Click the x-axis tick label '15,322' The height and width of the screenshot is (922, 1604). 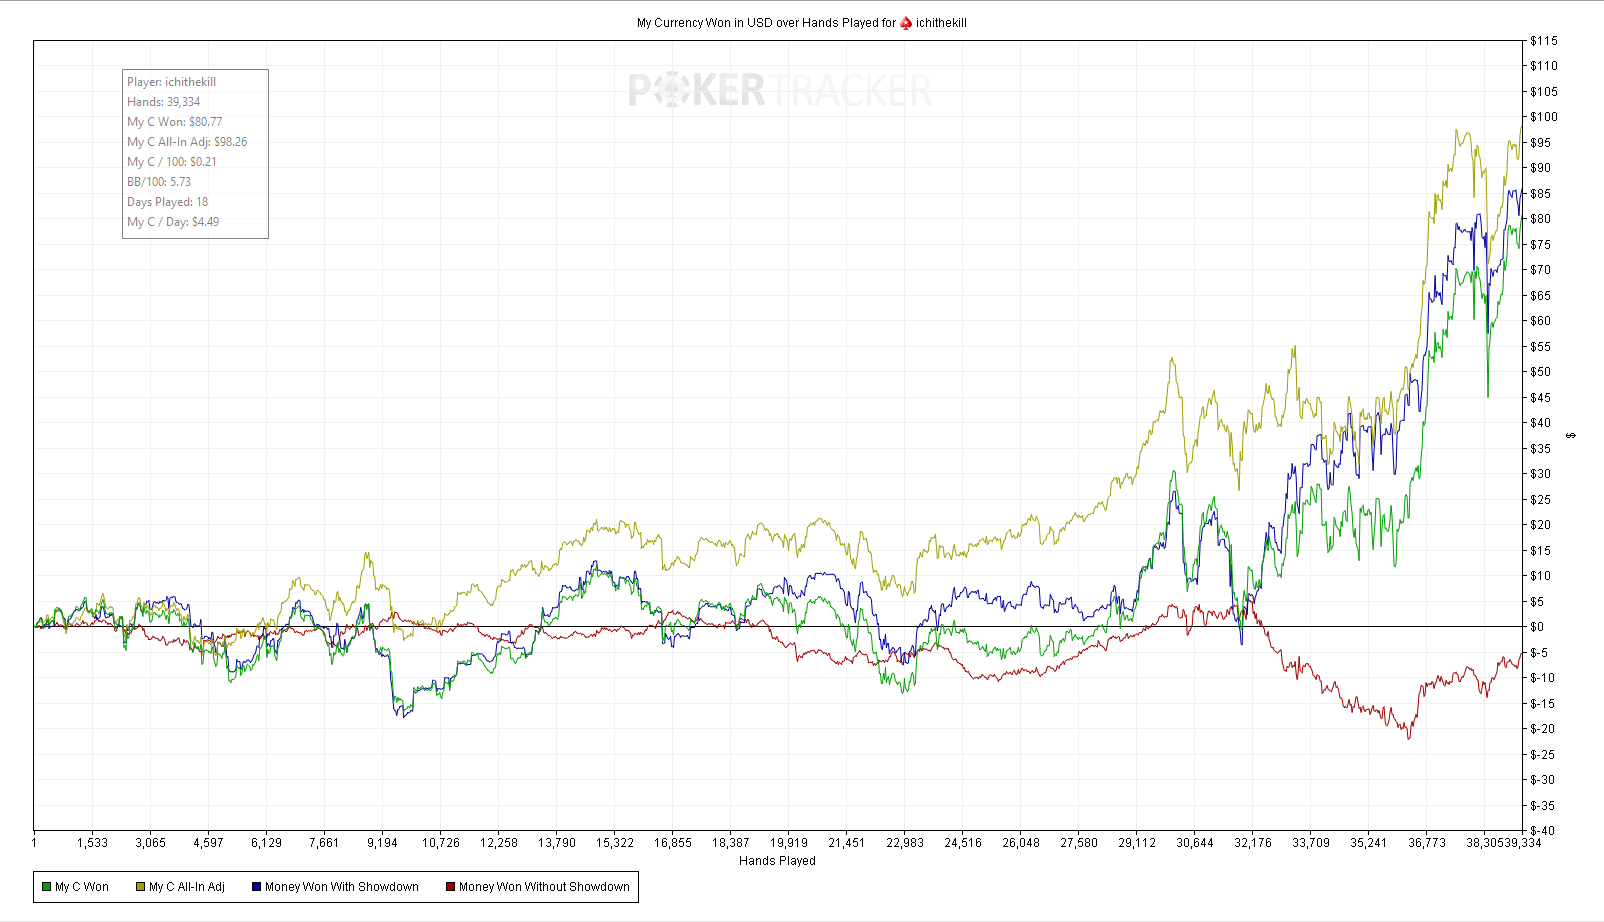[x=615, y=843]
